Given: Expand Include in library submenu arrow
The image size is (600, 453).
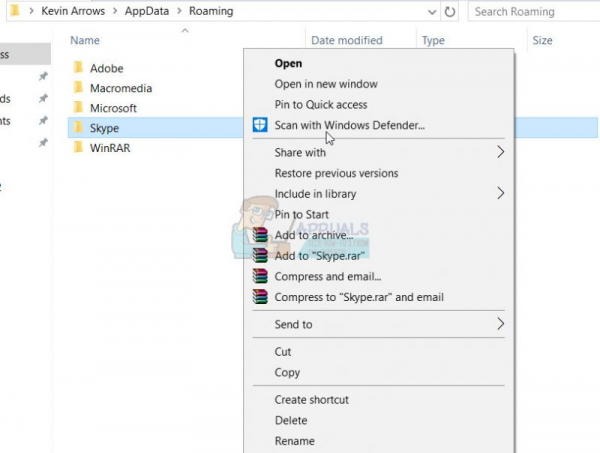Looking at the screenshot, I should pos(501,193).
